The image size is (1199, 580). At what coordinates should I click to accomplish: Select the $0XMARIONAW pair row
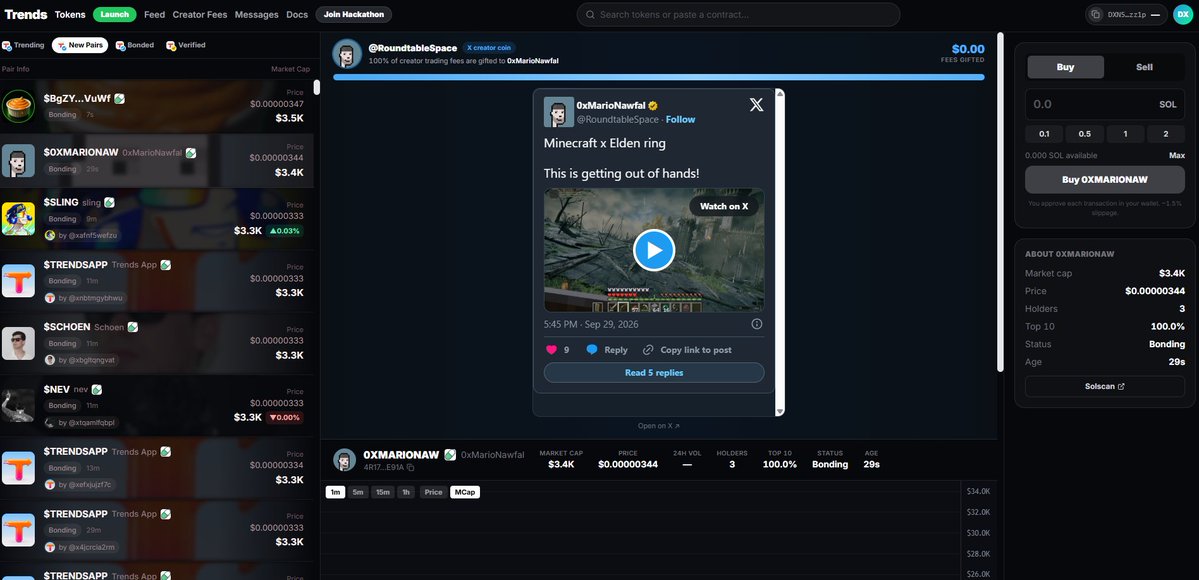(x=157, y=161)
